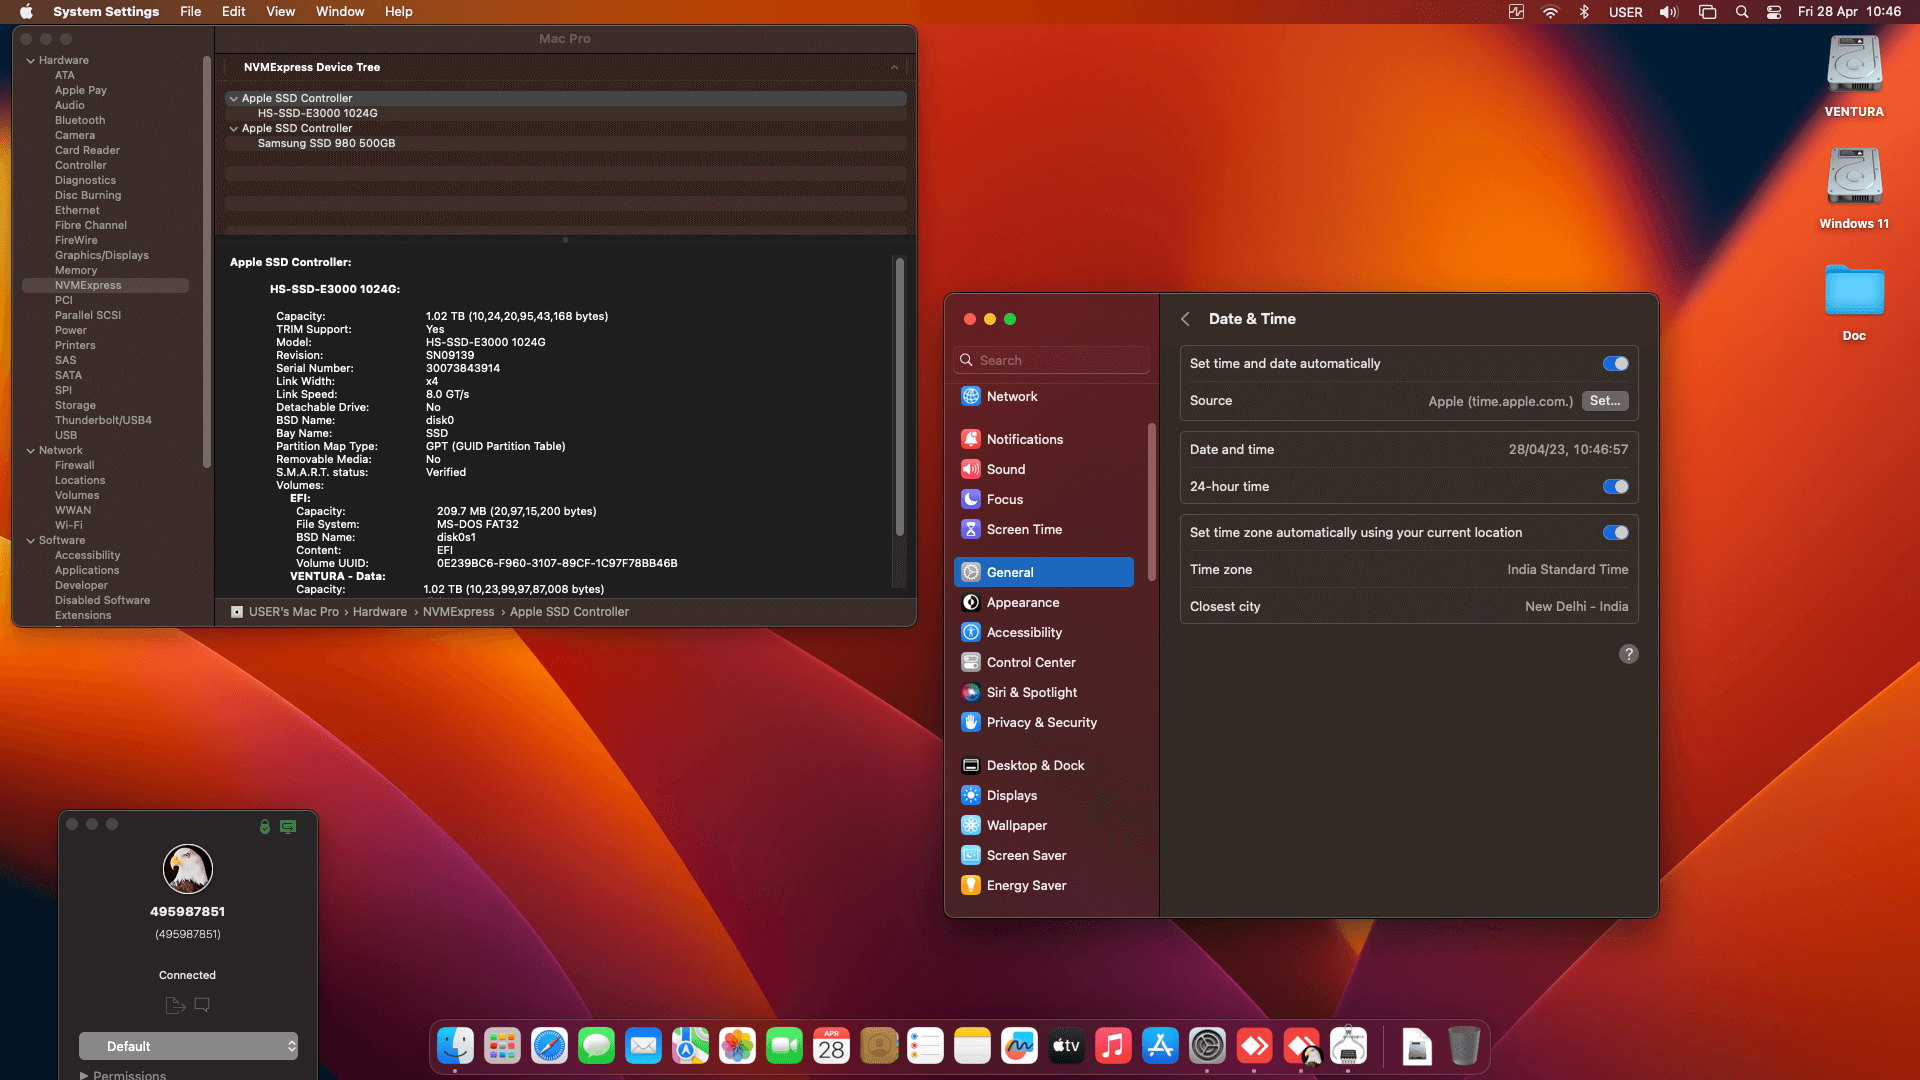Open the File menu

click(x=190, y=12)
